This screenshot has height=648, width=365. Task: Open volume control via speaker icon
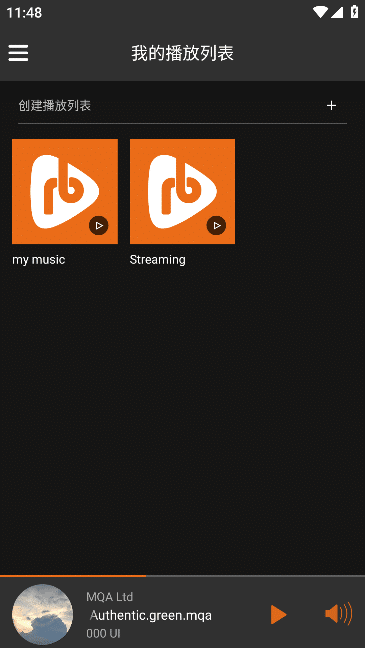point(339,613)
